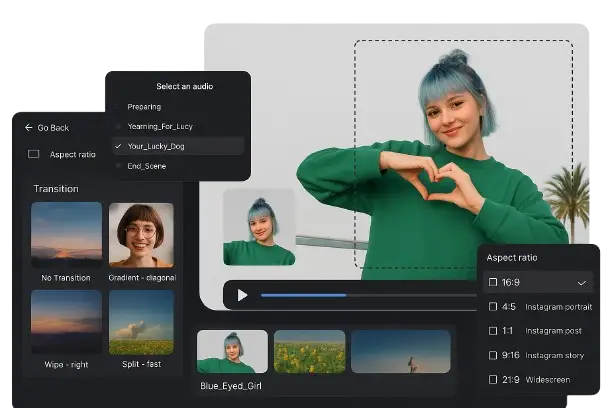Select the flower field clip thumbnail

pyautogui.click(x=309, y=352)
